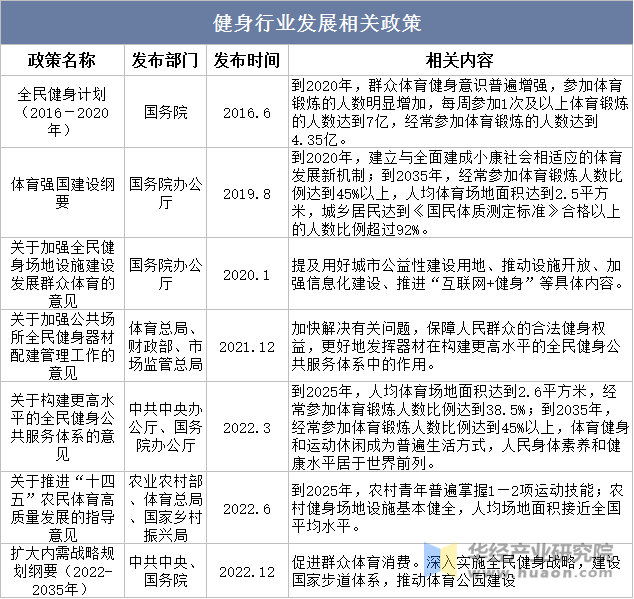Select the 发布部门 column header
Screen dimensions: 634x599
click(165, 60)
